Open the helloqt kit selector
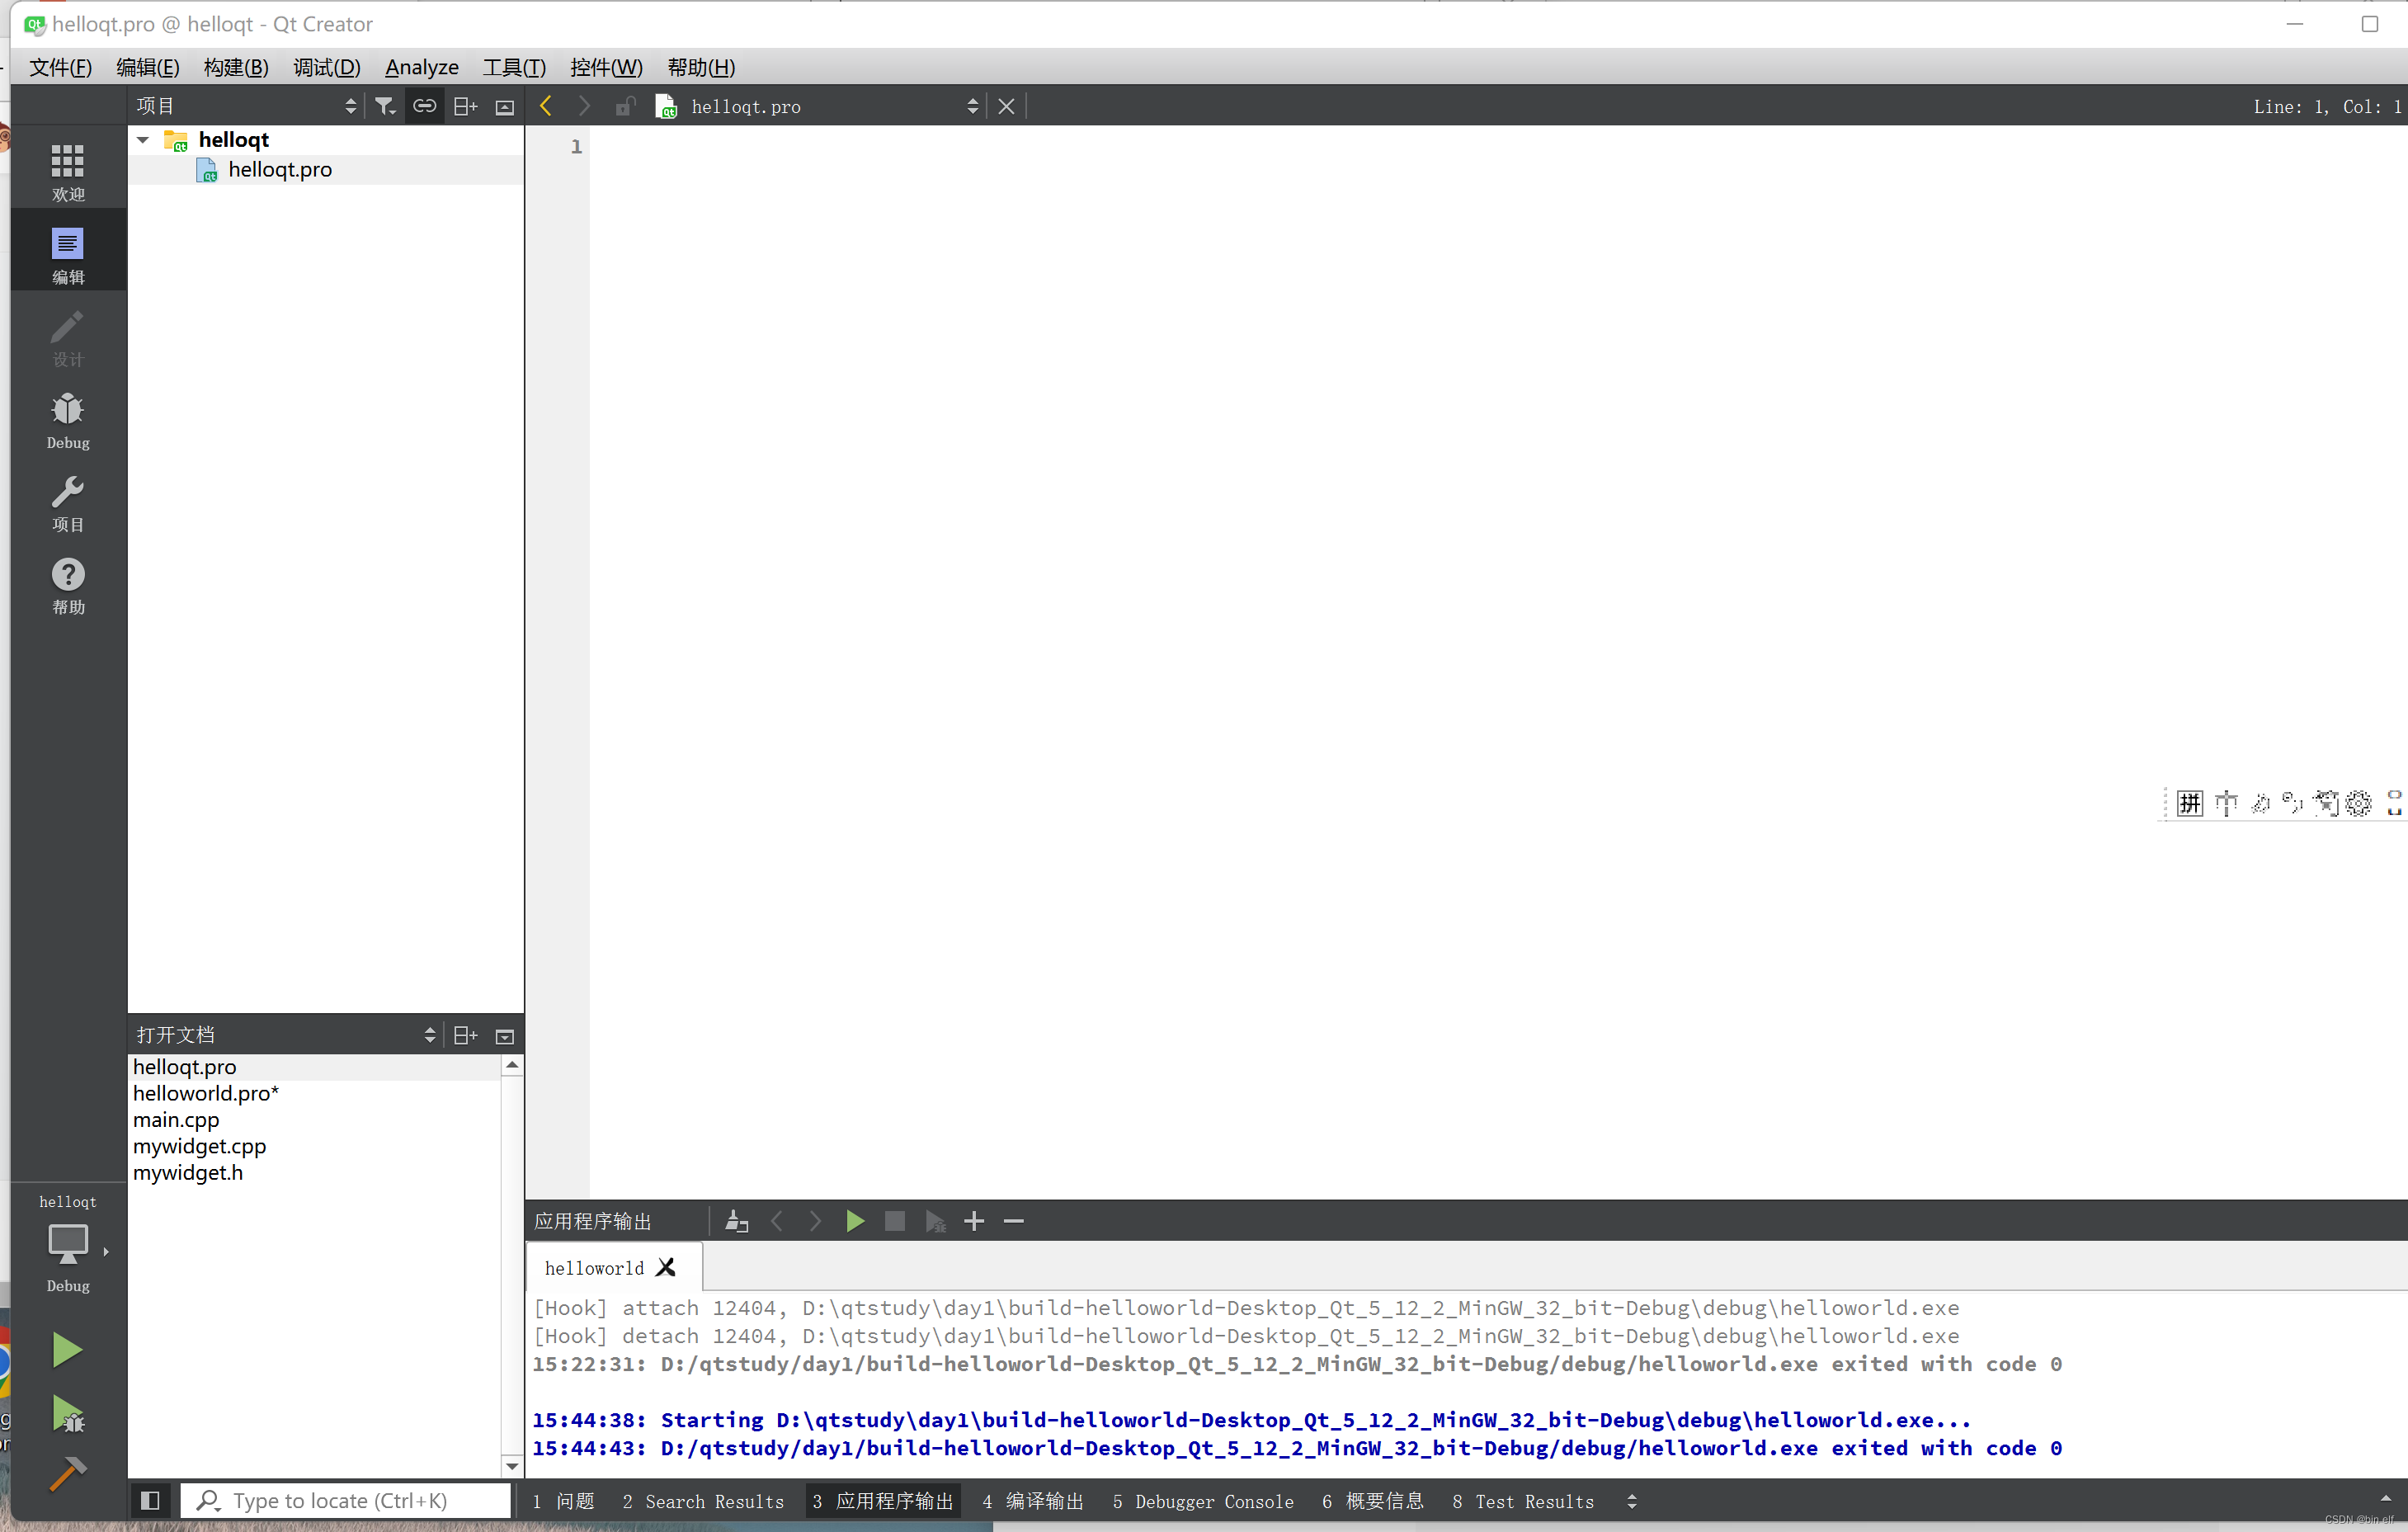The image size is (2408, 1532). coord(68,1243)
